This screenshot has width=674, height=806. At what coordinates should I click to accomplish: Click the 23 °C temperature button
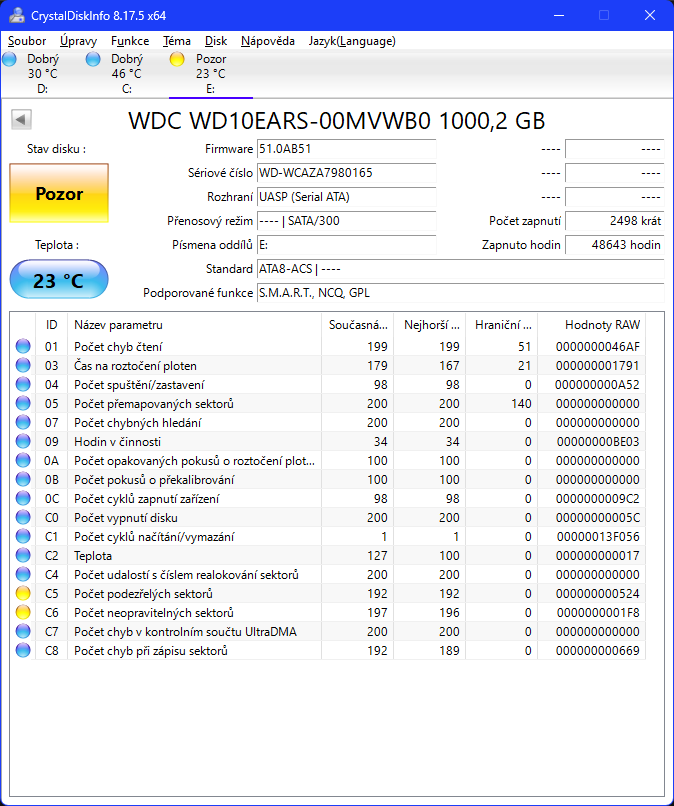pos(59,280)
